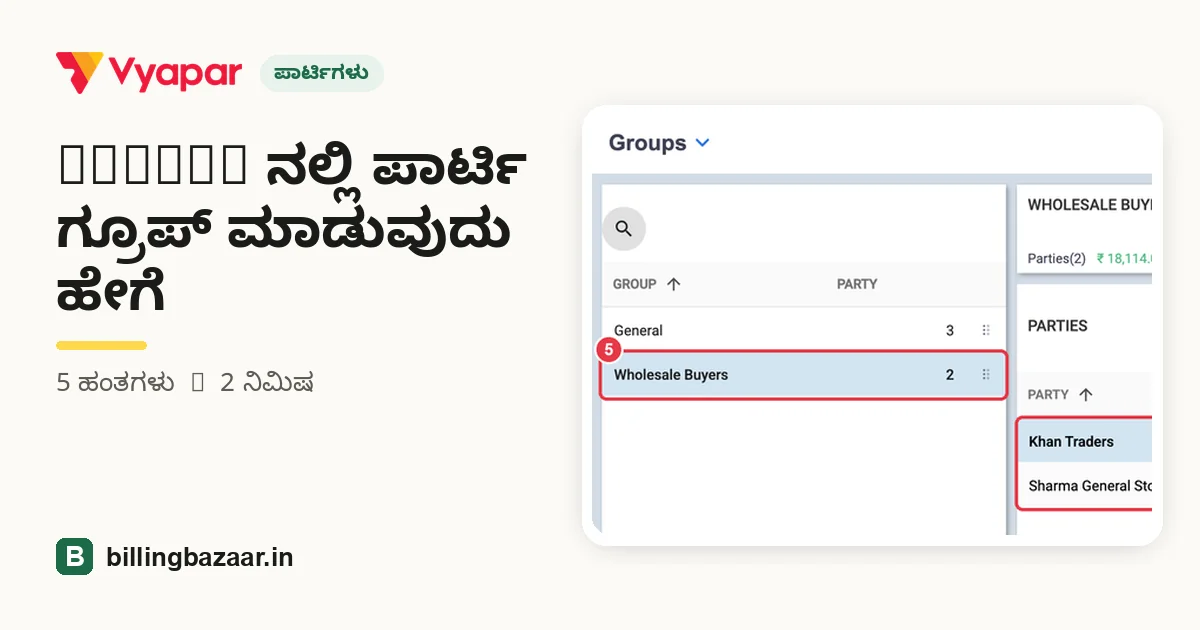The height and width of the screenshot is (630, 1200).
Task: Click the green B billingbazaar logo icon
Action: pos(74,557)
